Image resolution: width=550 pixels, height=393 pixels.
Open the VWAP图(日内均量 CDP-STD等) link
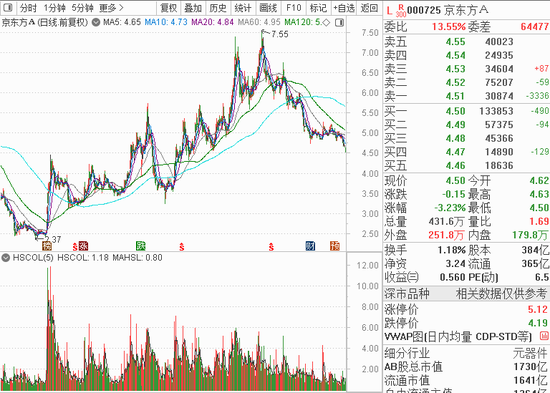(458, 337)
